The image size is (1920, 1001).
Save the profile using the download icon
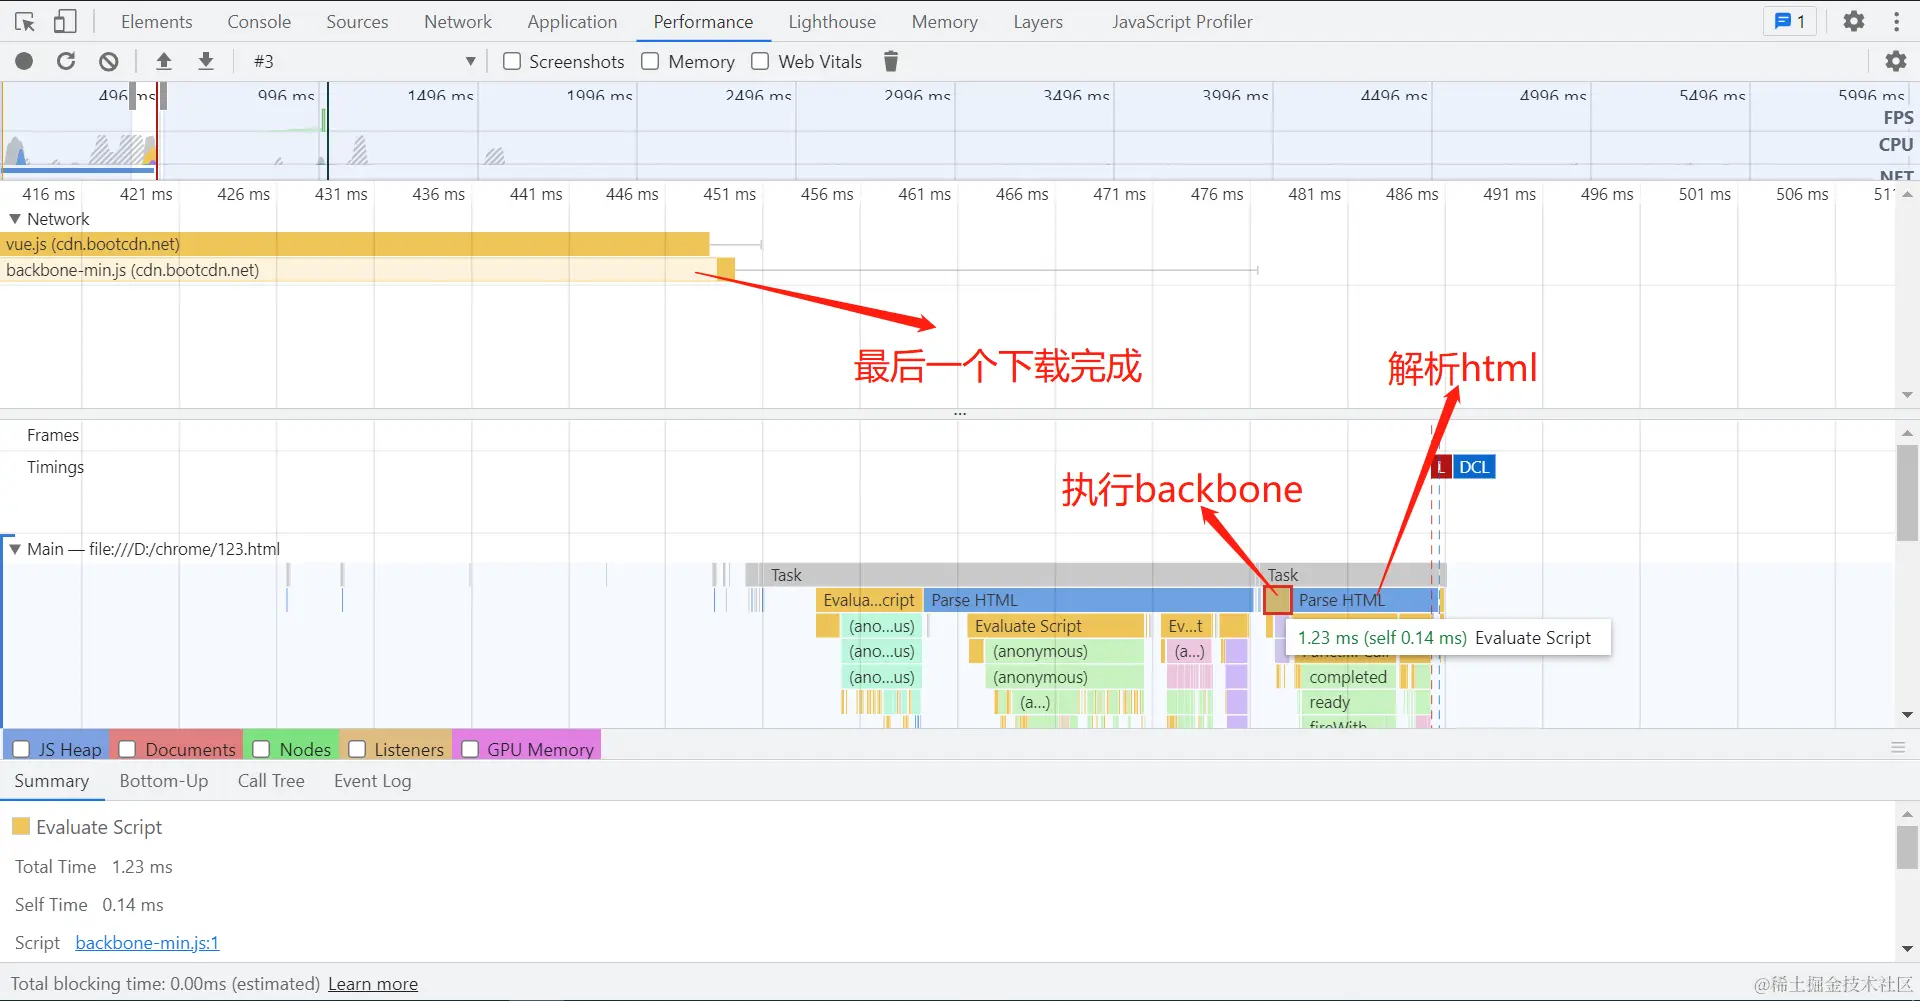point(206,61)
